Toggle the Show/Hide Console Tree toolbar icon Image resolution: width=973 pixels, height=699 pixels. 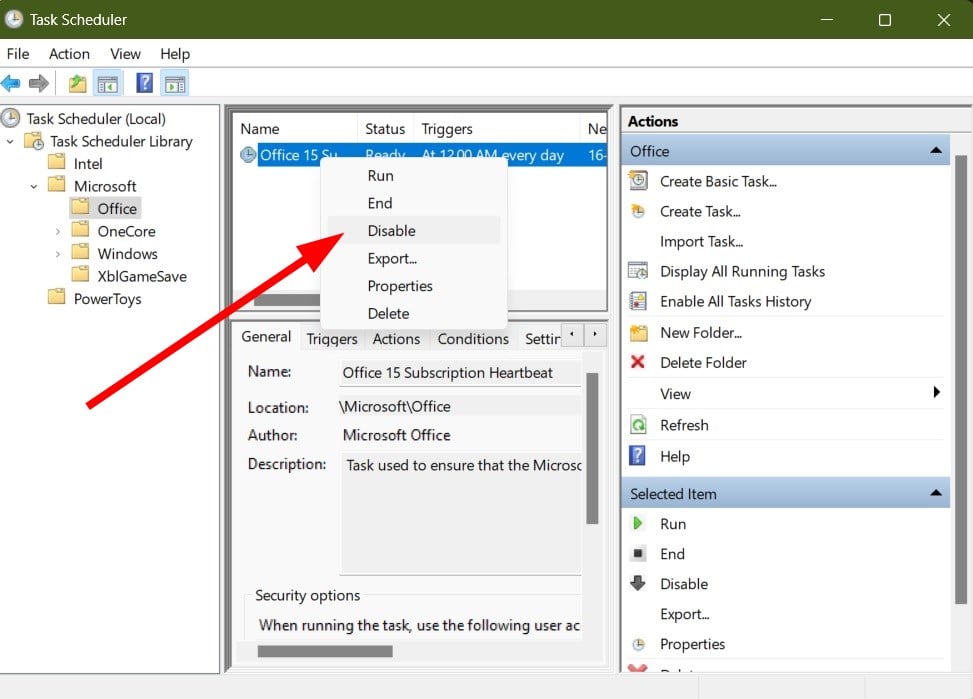tap(107, 83)
